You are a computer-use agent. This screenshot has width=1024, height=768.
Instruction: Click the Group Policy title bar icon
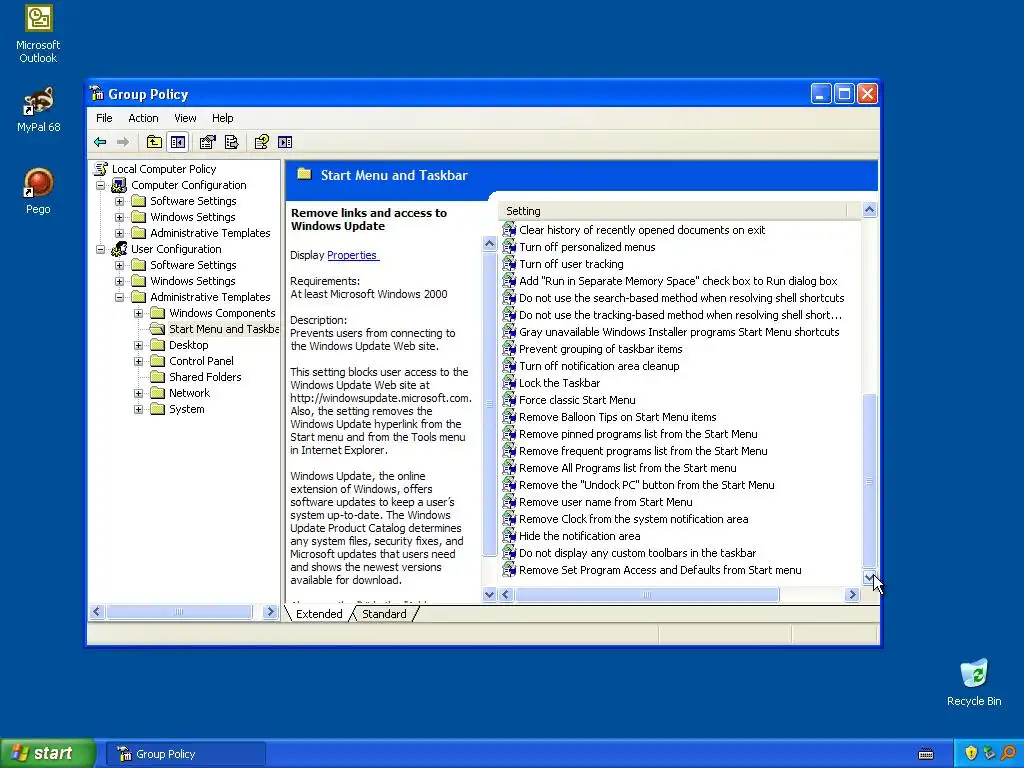(97, 93)
